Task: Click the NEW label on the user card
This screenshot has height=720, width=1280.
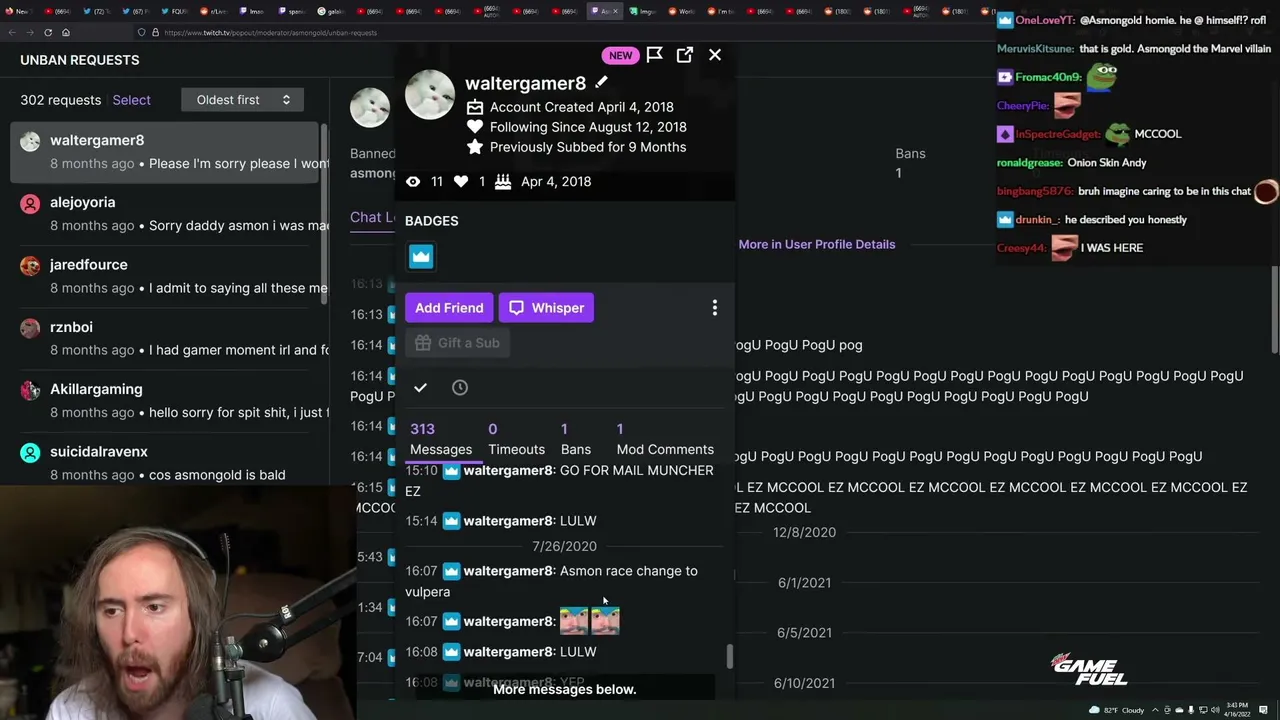Action: (620, 55)
